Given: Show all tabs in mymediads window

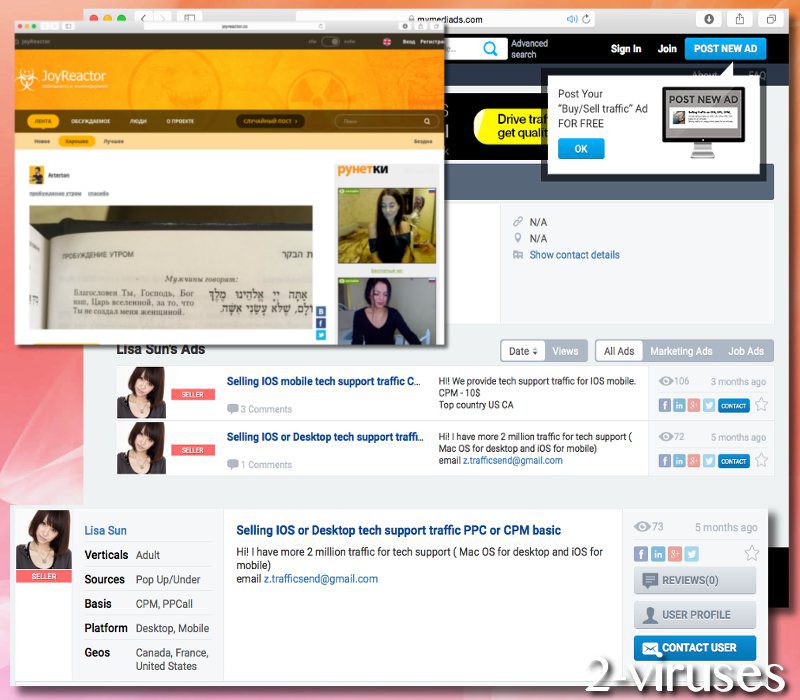Looking at the screenshot, I should [771, 19].
